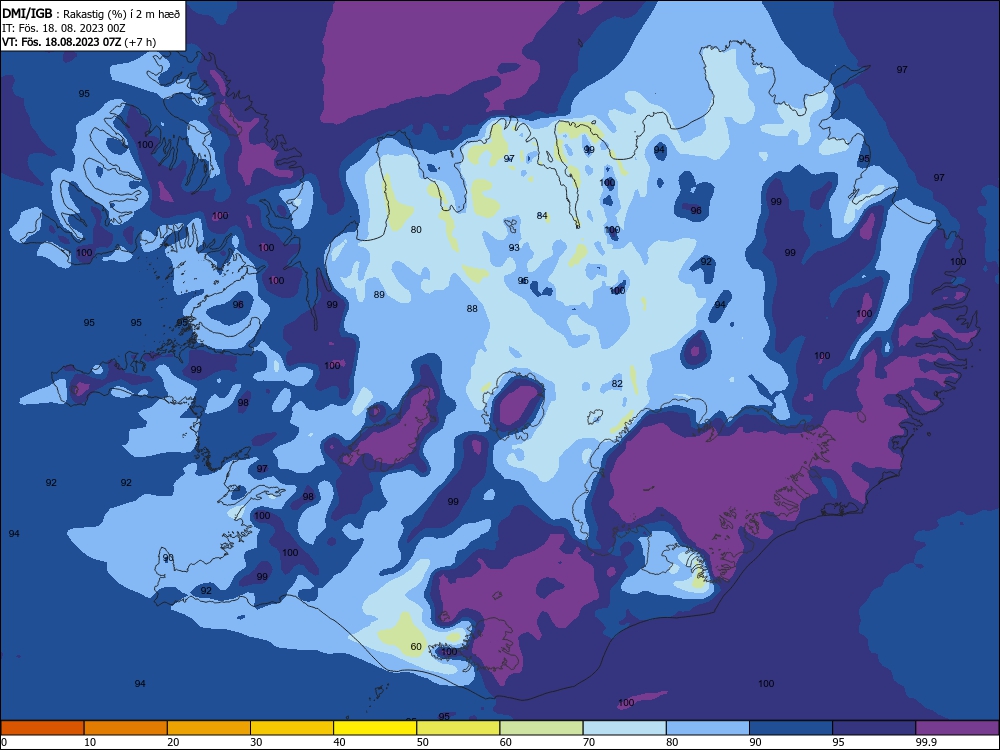Click the legend tick label '20'
1000x750 pixels.
[173, 742]
